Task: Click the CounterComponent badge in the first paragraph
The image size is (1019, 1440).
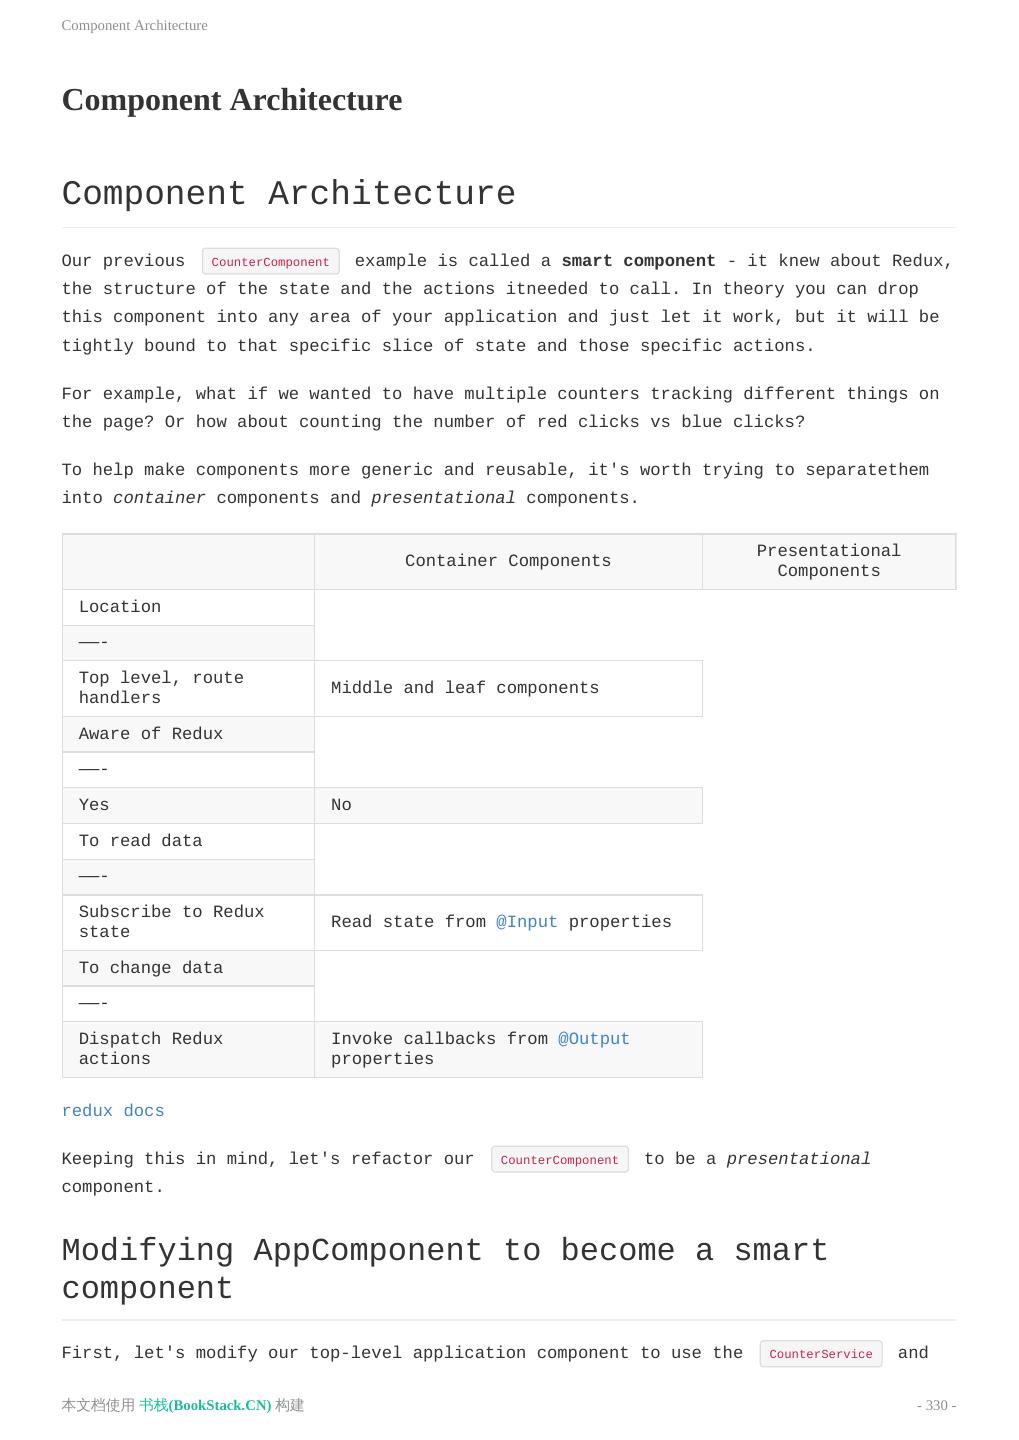Action: [x=270, y=262]
